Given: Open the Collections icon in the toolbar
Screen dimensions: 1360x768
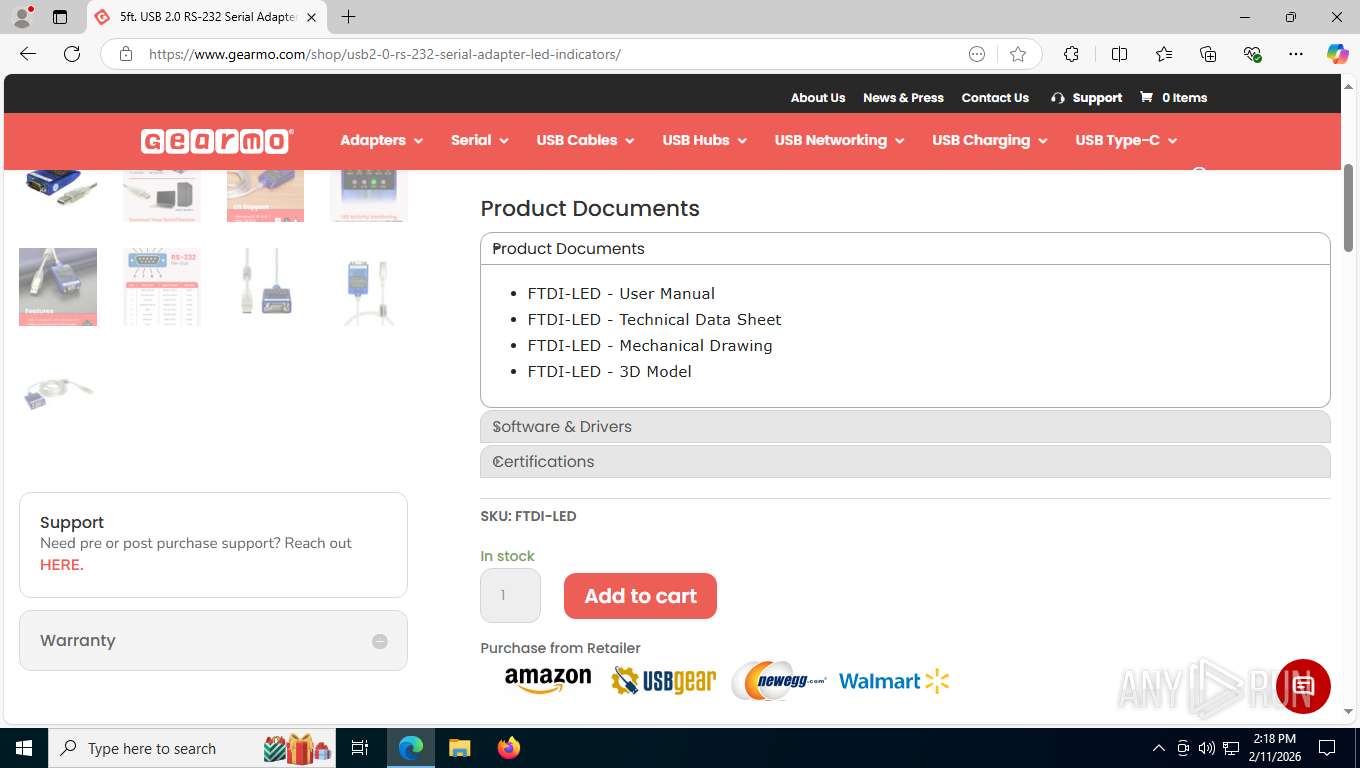Looking at the screenshot, I should click(1208, 54).
